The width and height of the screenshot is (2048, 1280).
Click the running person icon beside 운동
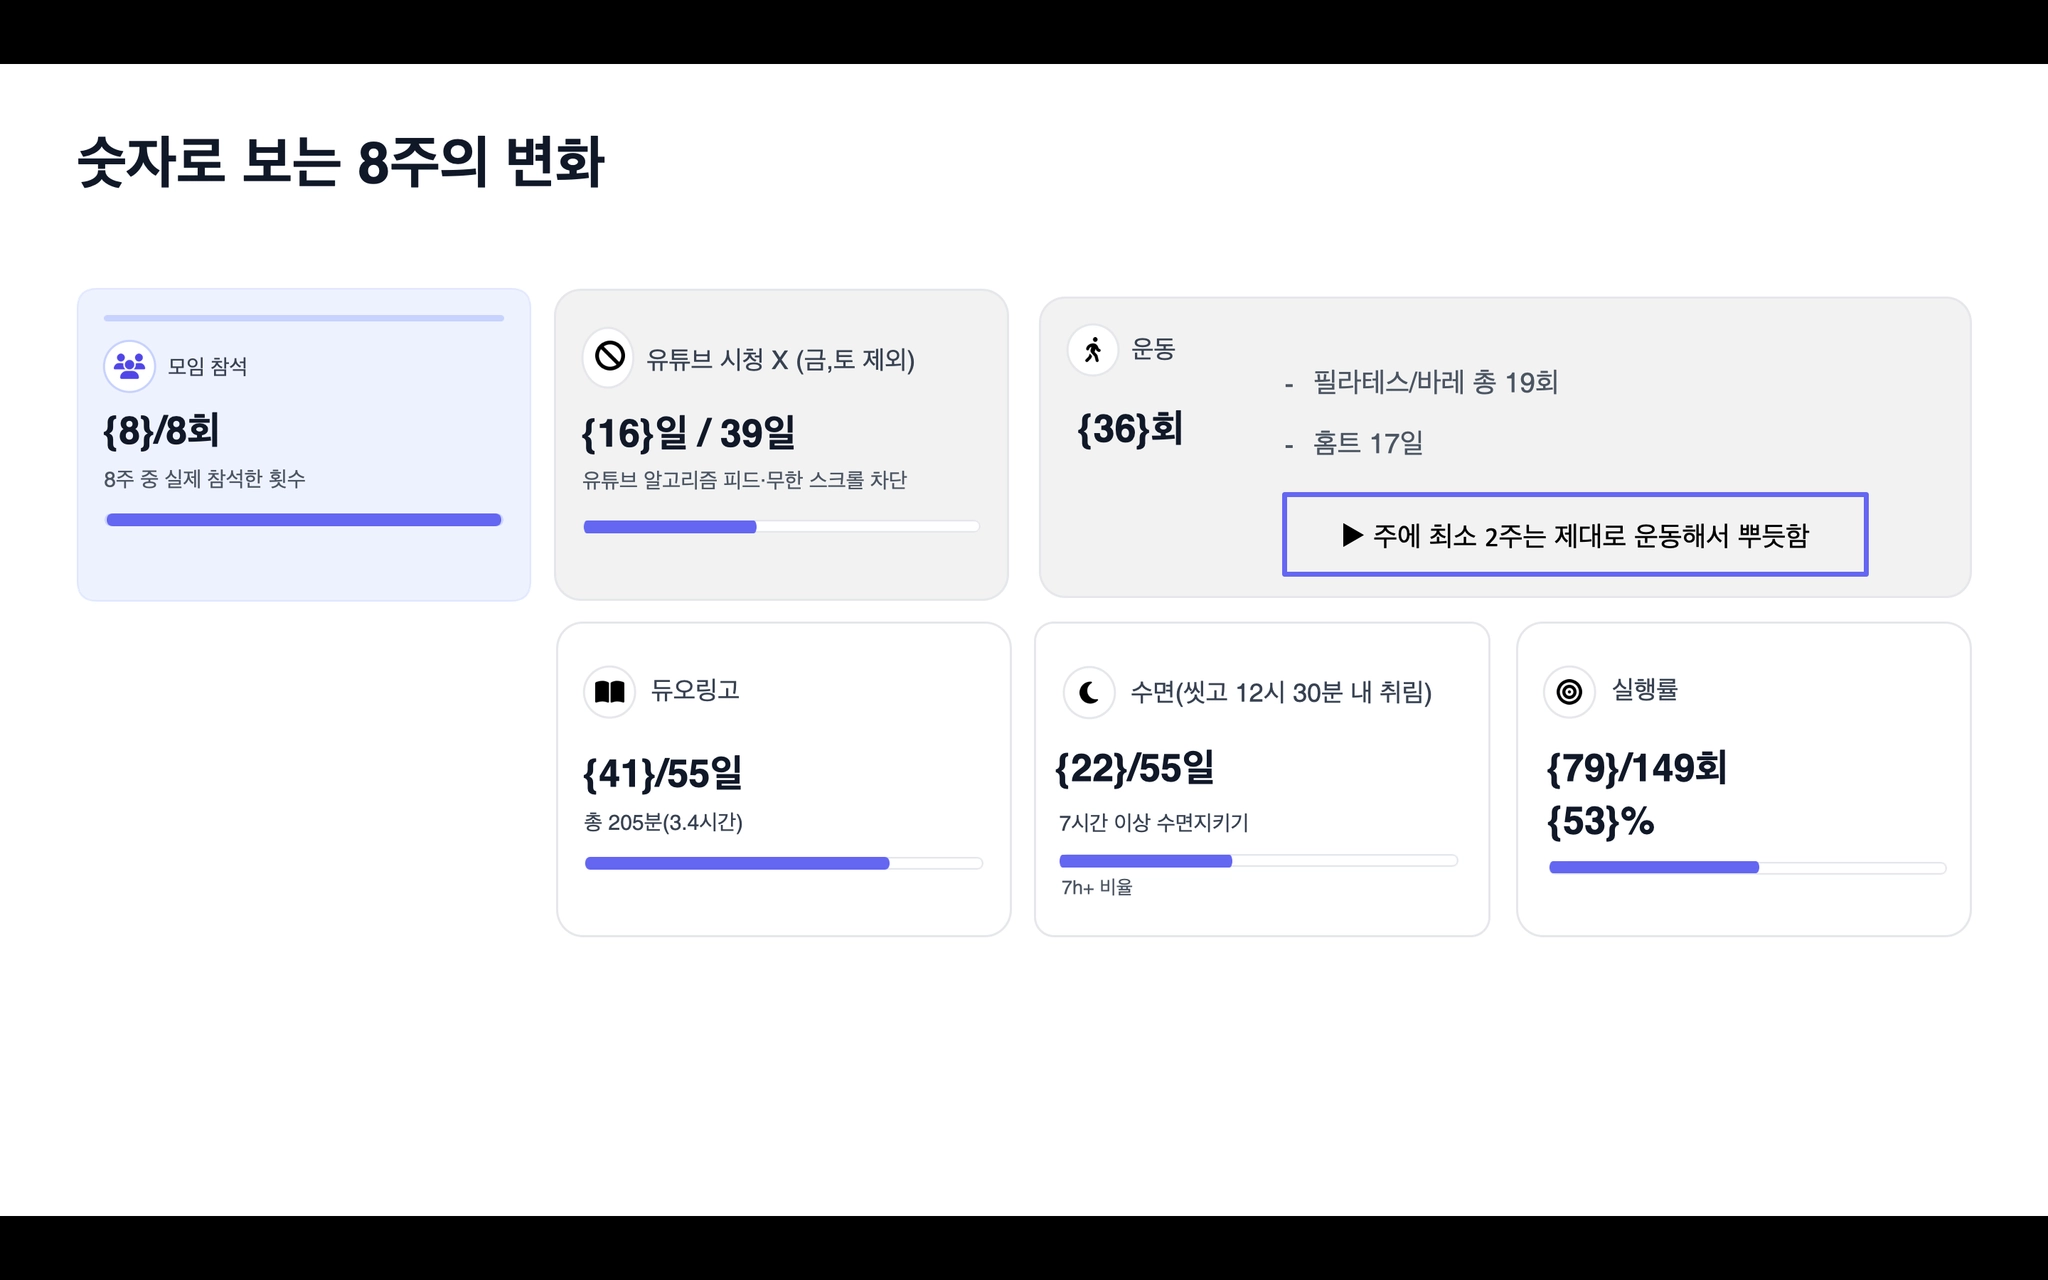coord(1093,350)
